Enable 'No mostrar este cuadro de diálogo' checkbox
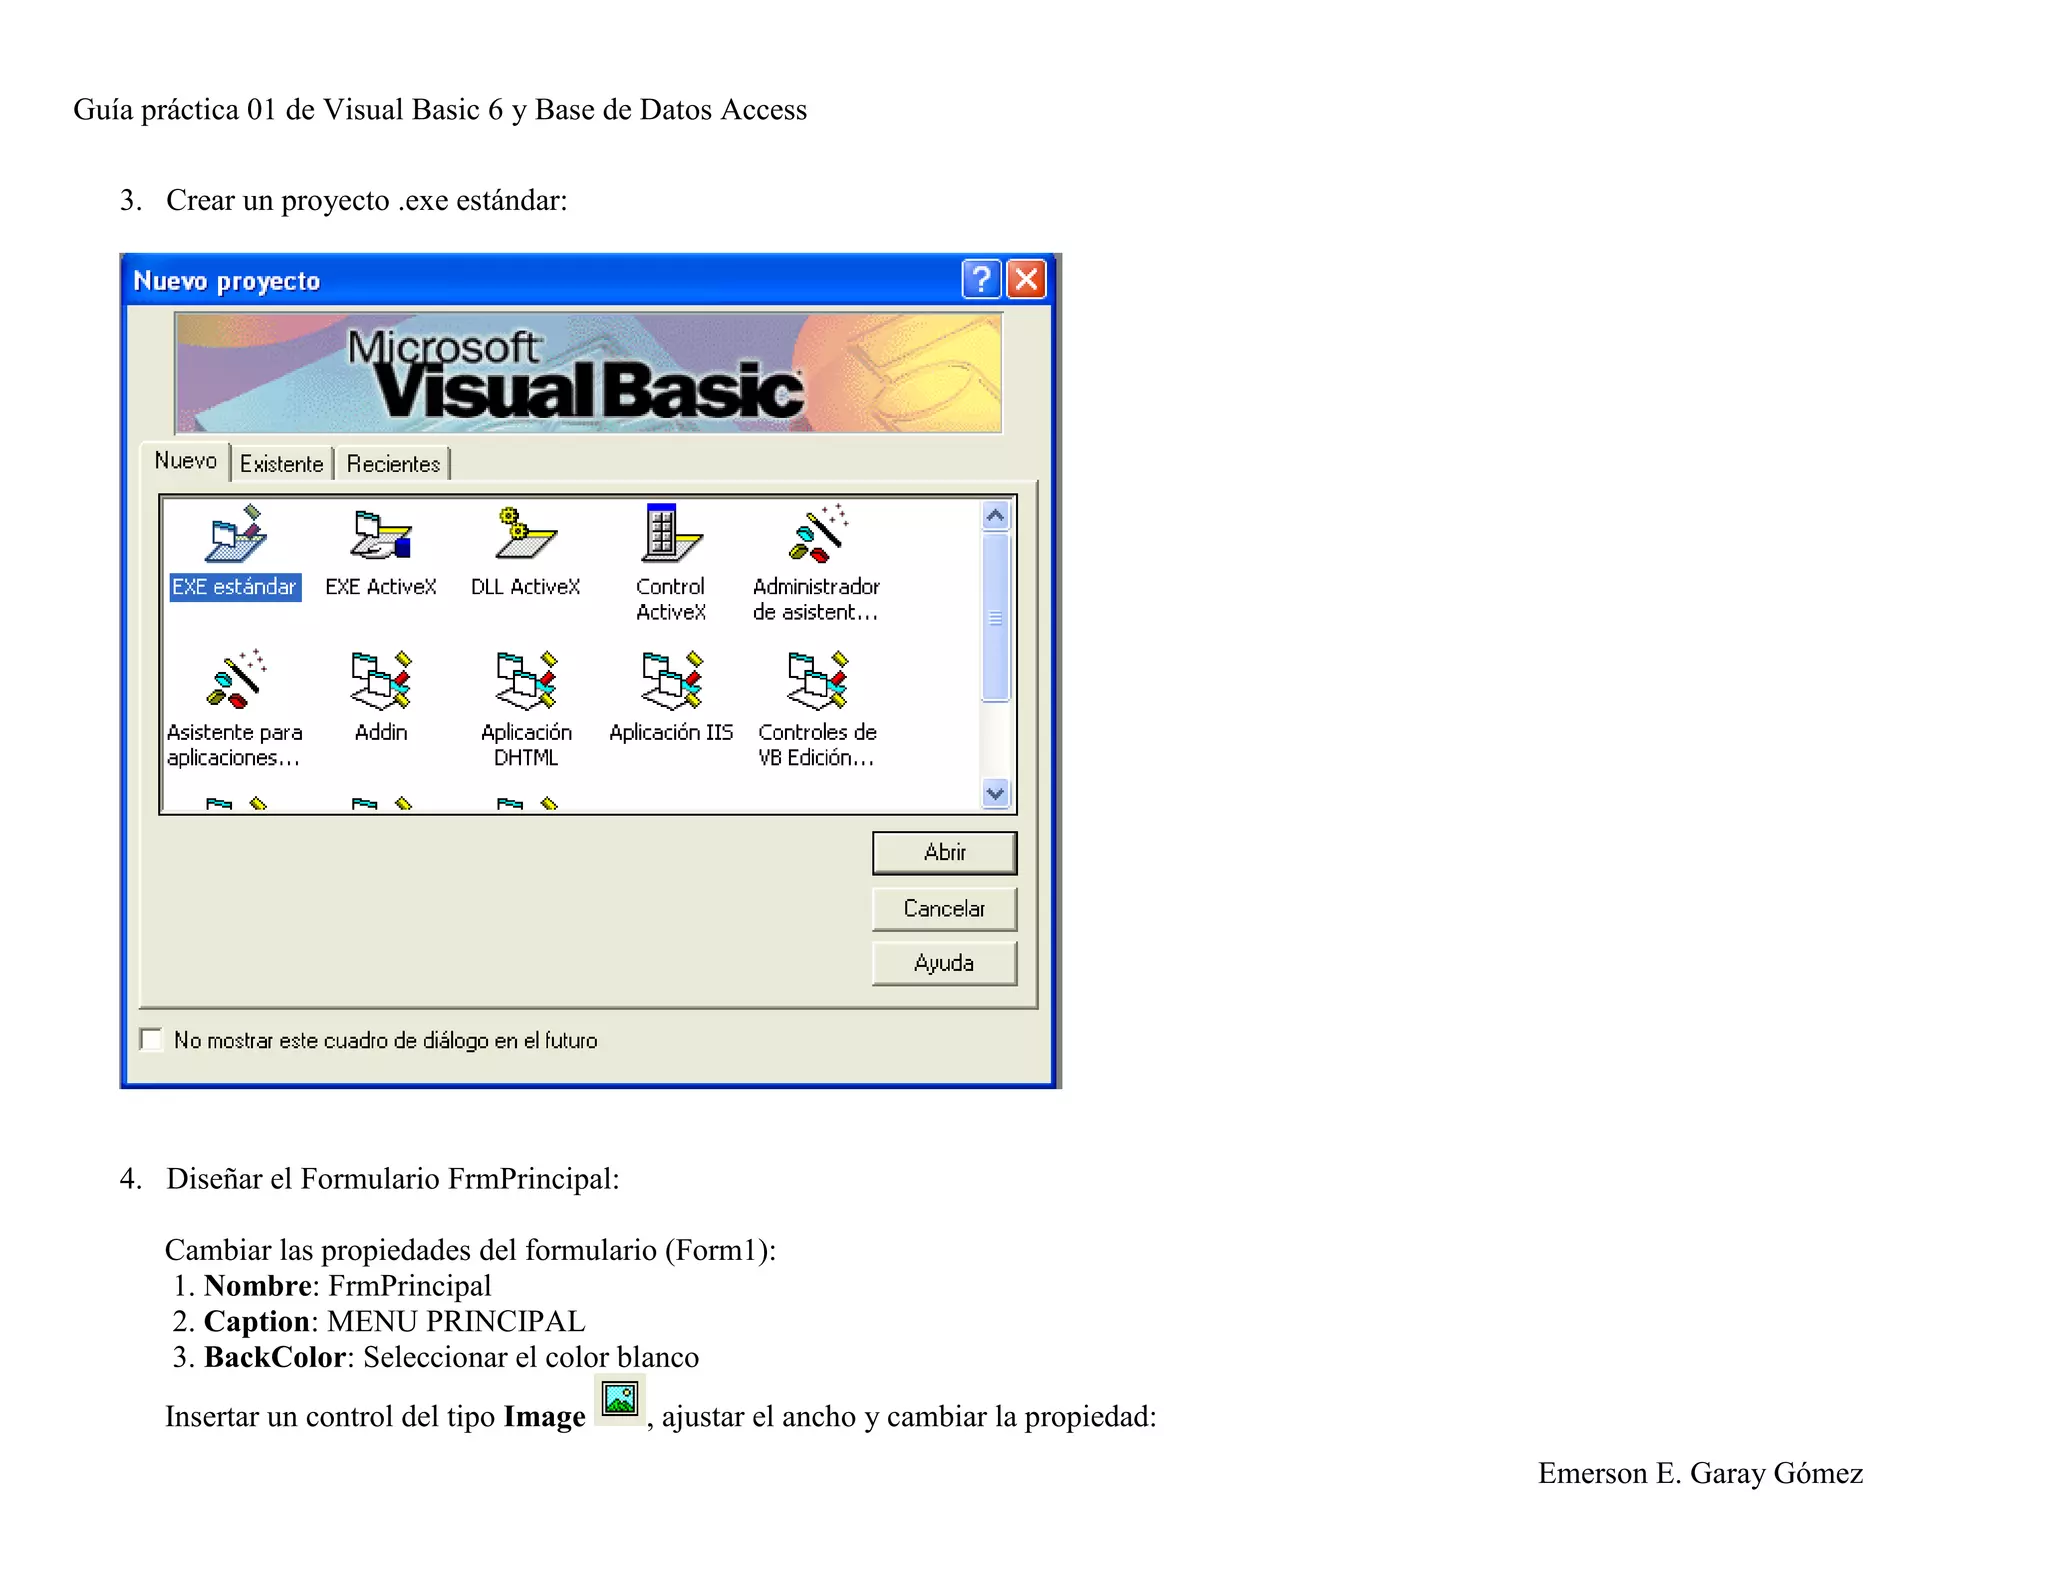Viewport: 2048px width, 1582px height. pyautogui.click(x=151, y=1040)
